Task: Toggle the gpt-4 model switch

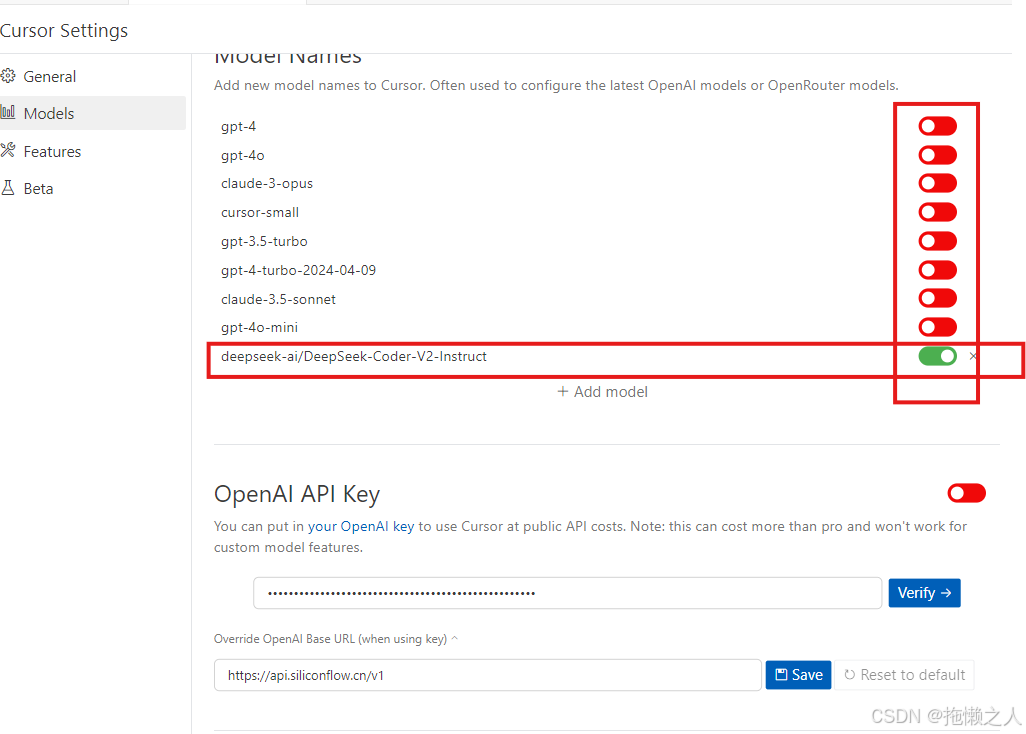Action: tap(937, 126)
